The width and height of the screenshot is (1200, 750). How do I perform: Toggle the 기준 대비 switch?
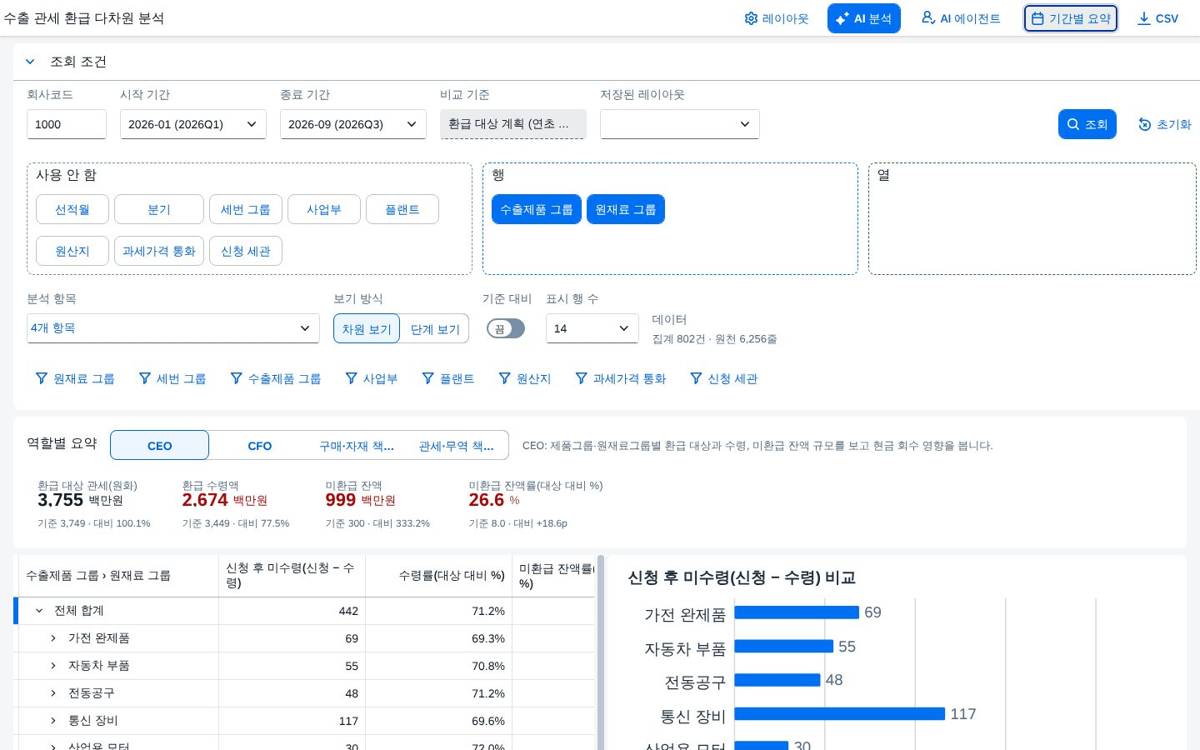(506, 328)
